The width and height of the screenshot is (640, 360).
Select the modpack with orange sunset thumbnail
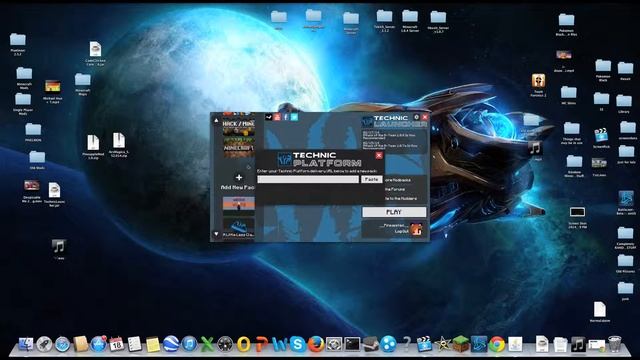(x=239, y=205)
